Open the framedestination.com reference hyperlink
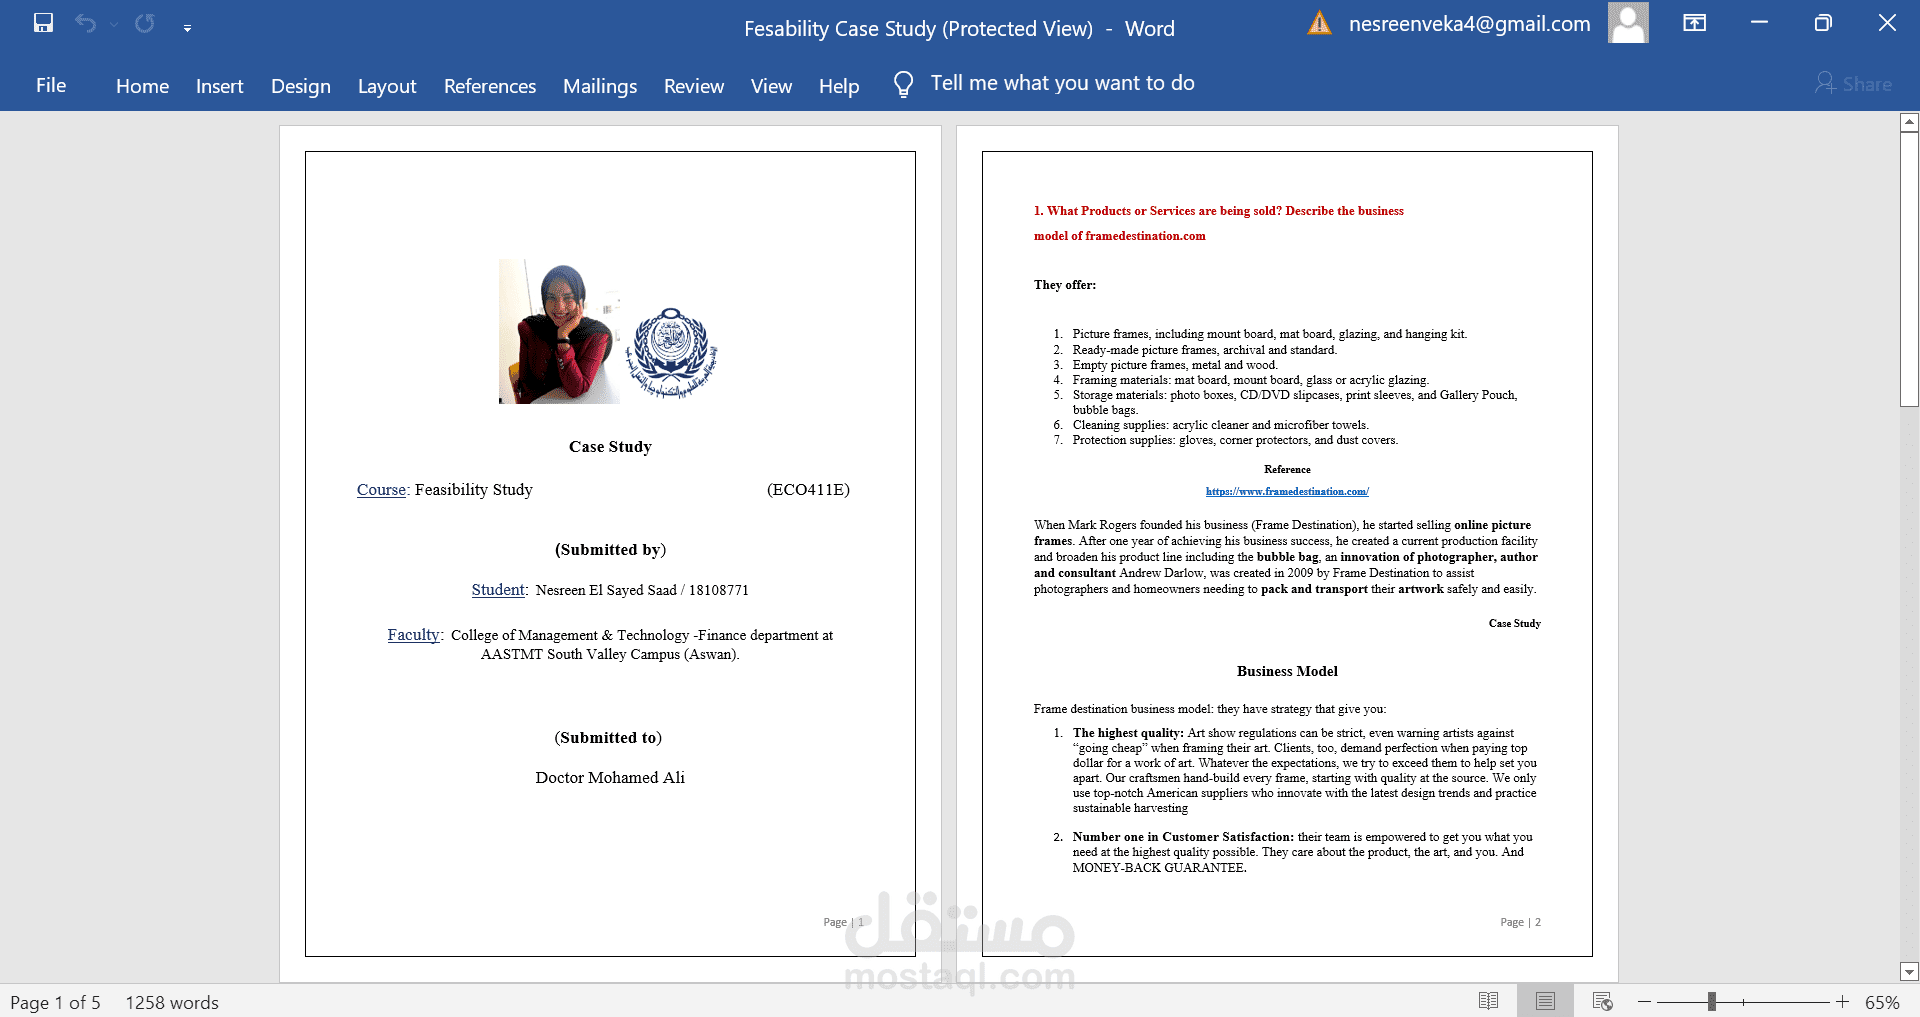 pyautogui.click(x=1287, y=491)
